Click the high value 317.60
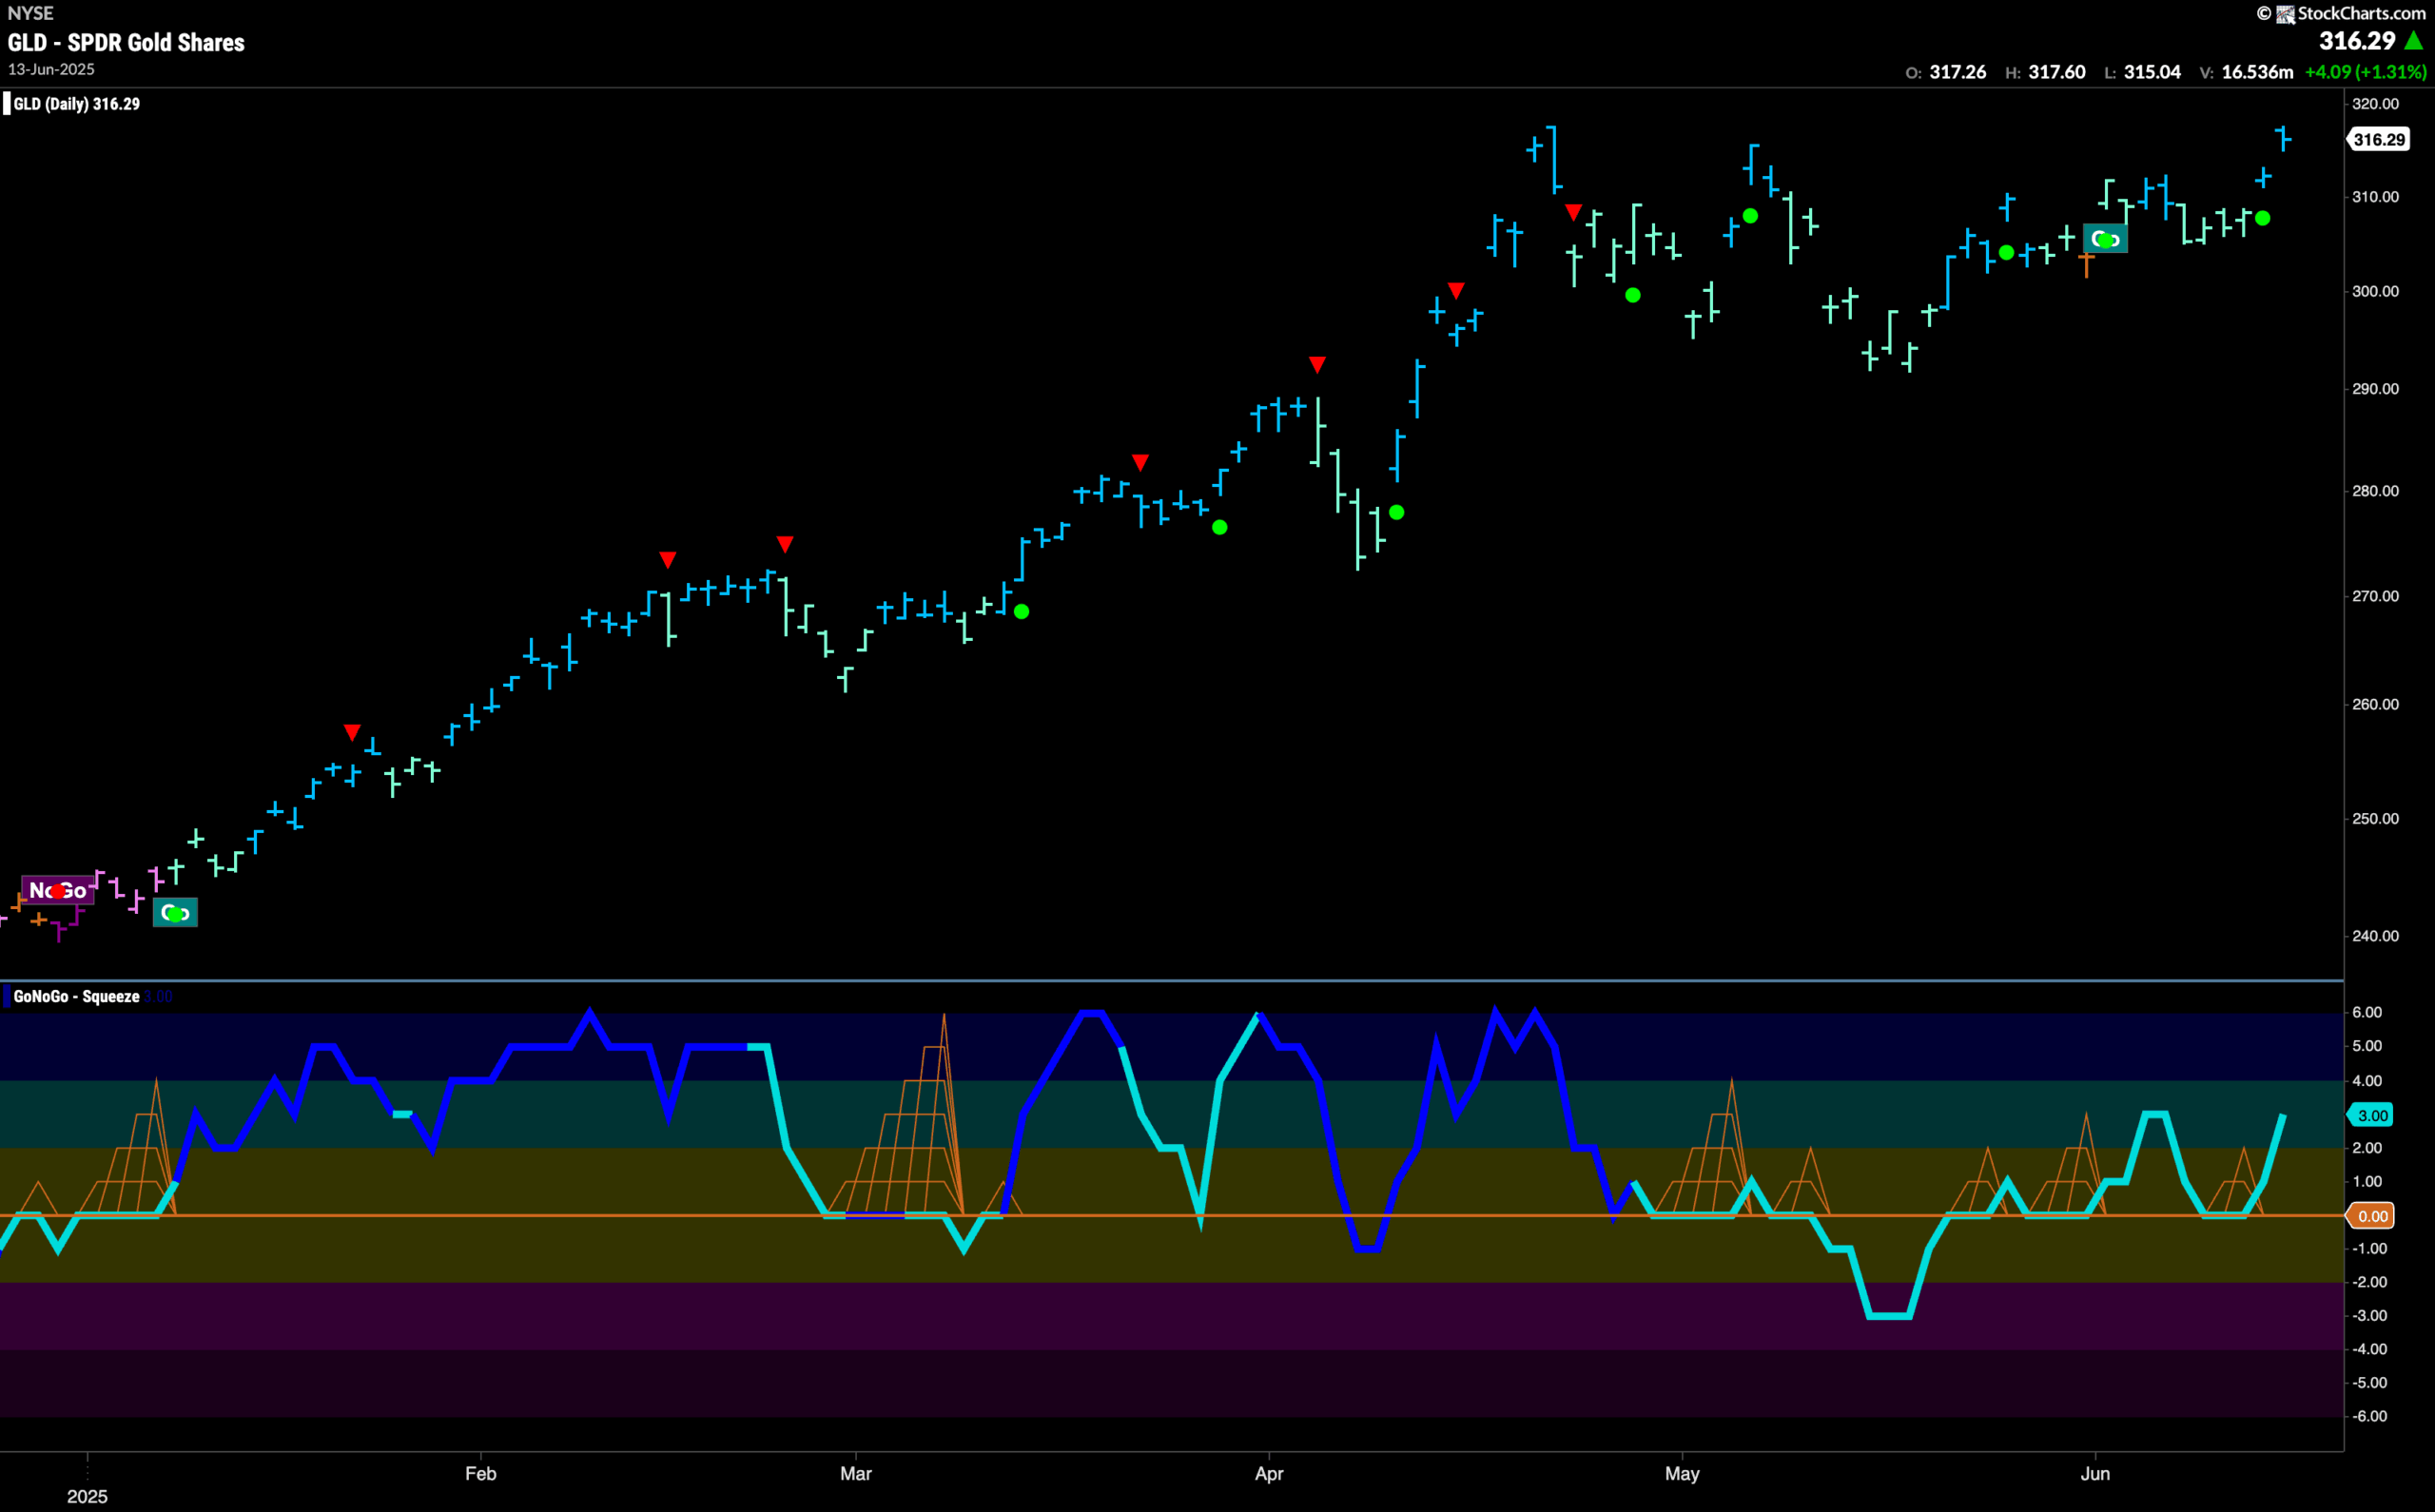Screen dimensions: 2435x1512 click(2056, 72)
